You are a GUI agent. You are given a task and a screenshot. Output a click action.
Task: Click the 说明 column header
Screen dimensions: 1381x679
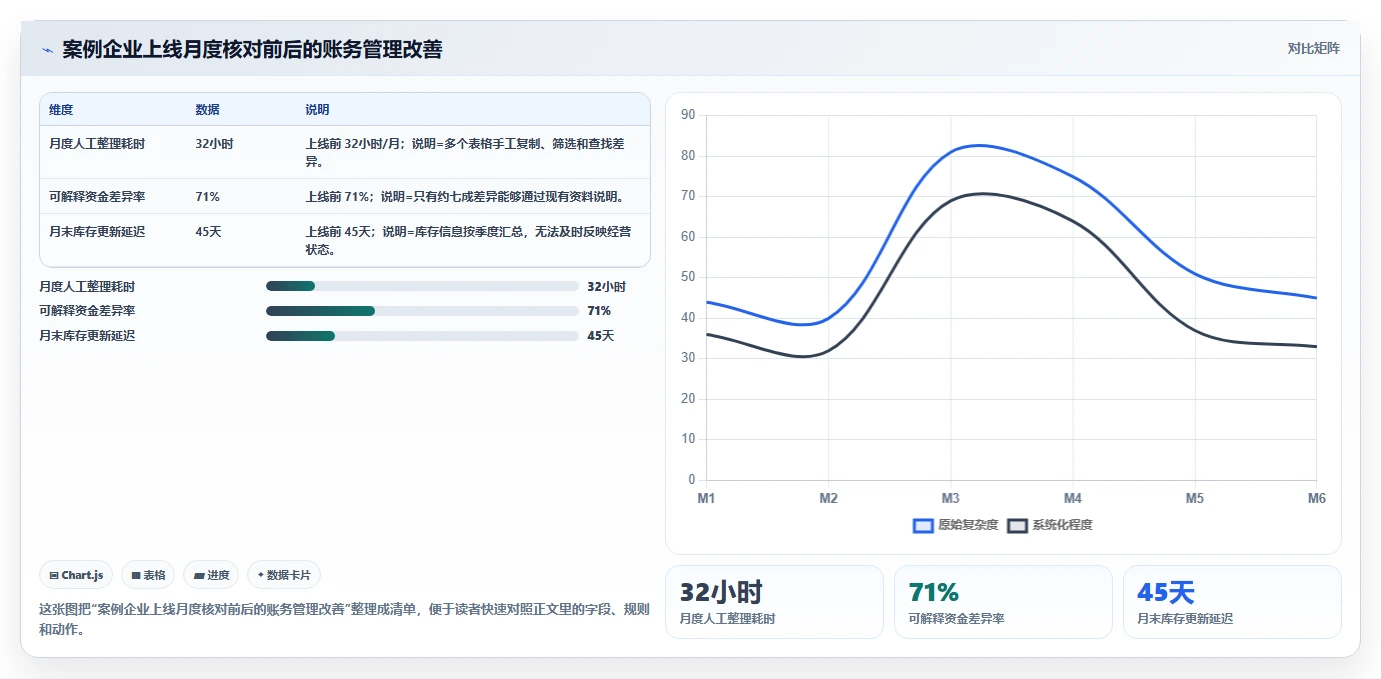click(317, 110)
